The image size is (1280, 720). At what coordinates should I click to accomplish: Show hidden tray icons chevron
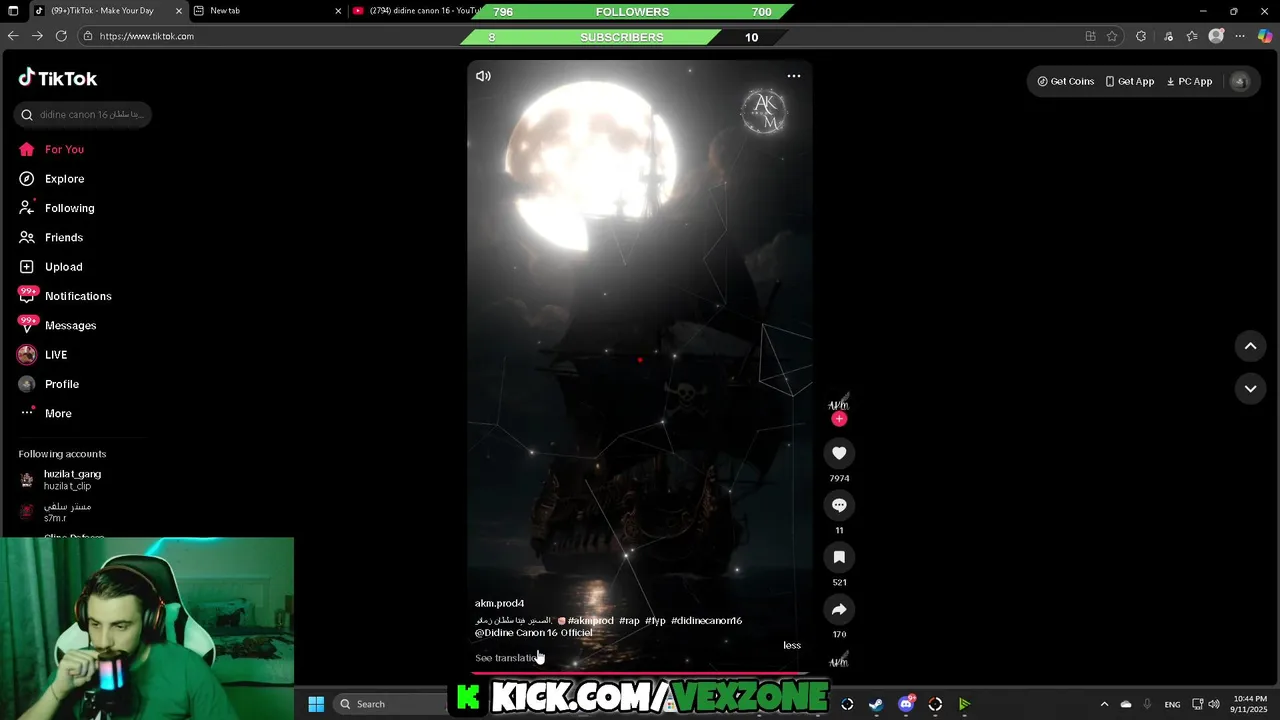tap(1104, 704)
